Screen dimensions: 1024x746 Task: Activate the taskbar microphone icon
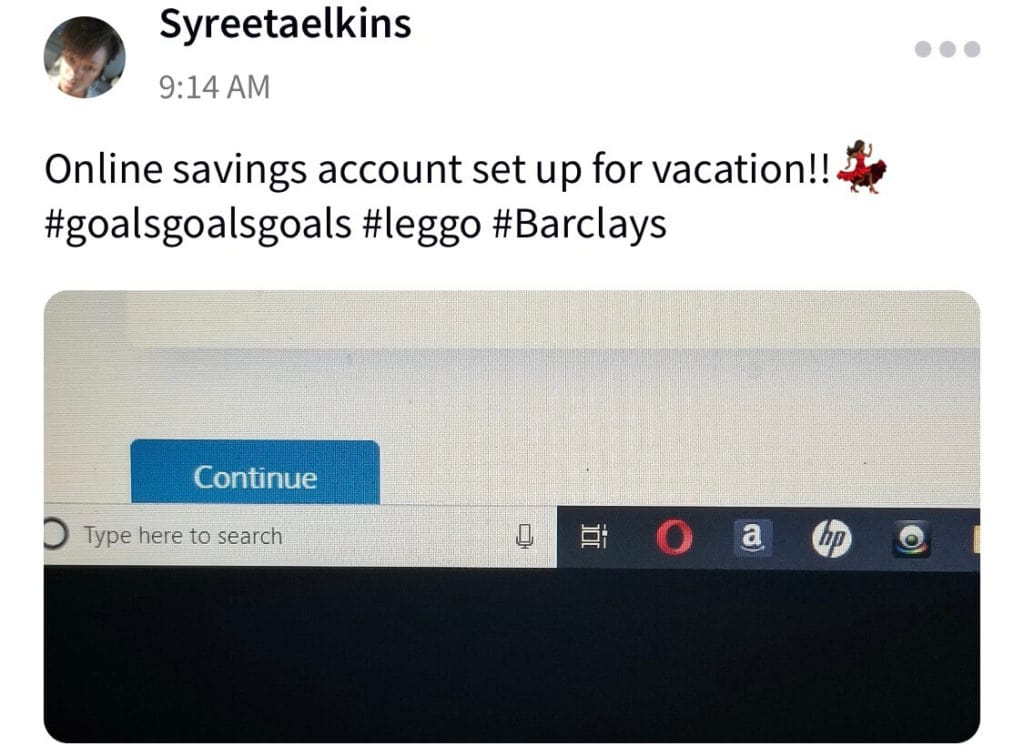coord(524,536)
